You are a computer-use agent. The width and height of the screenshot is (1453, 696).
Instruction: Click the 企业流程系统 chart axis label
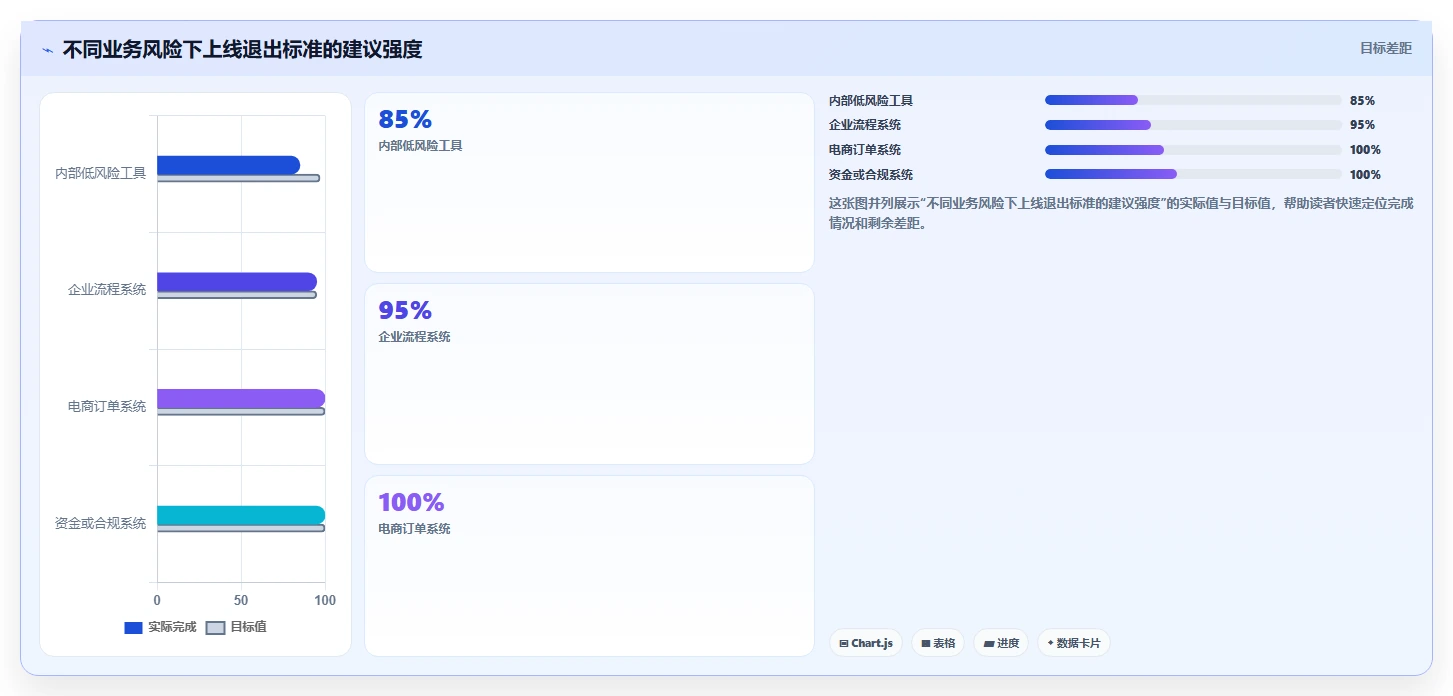[107, 290]
